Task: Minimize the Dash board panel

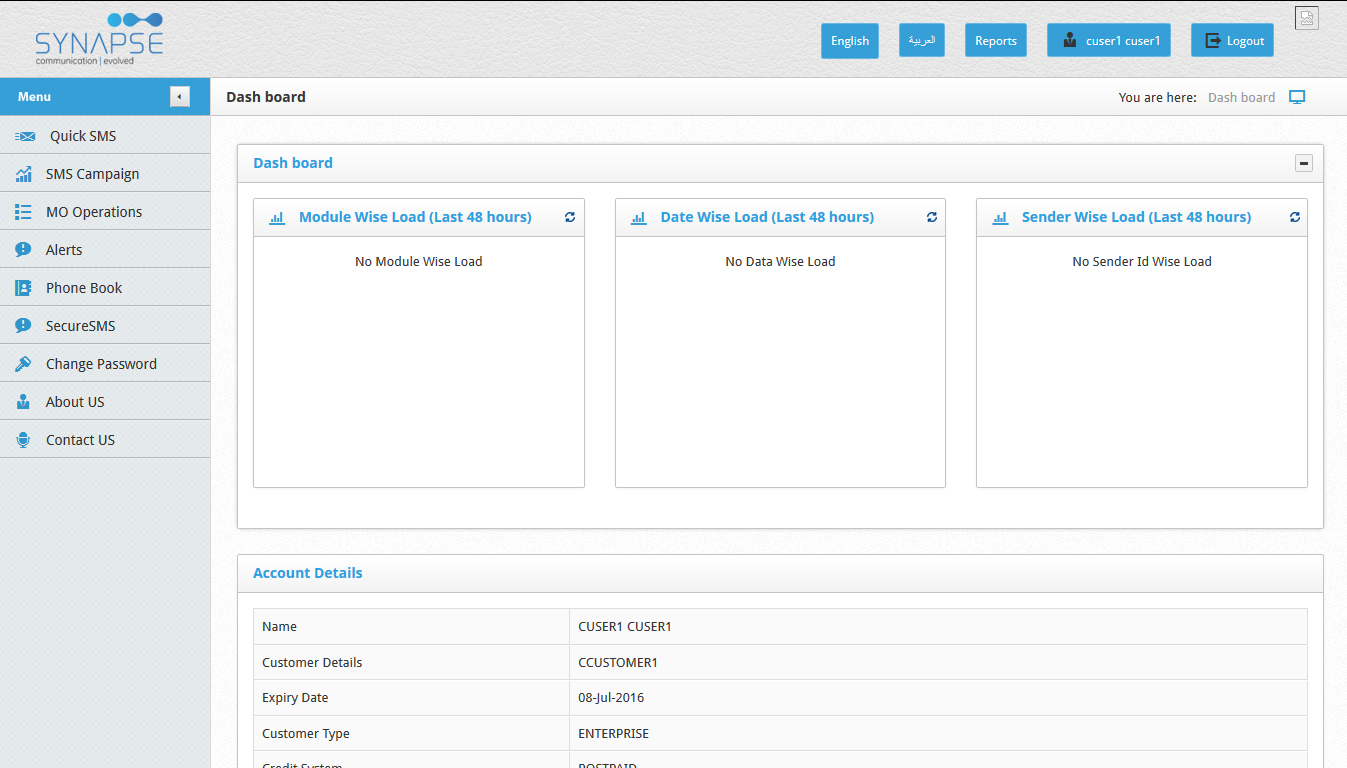Action: [x=1303, y=163]
